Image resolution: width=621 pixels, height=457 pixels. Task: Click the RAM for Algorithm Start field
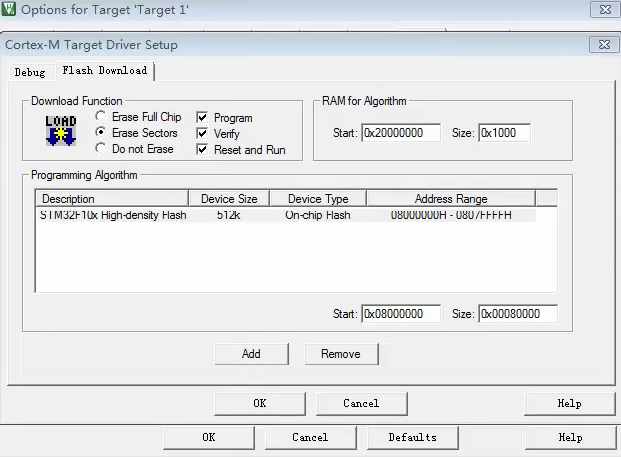[401, 133]
